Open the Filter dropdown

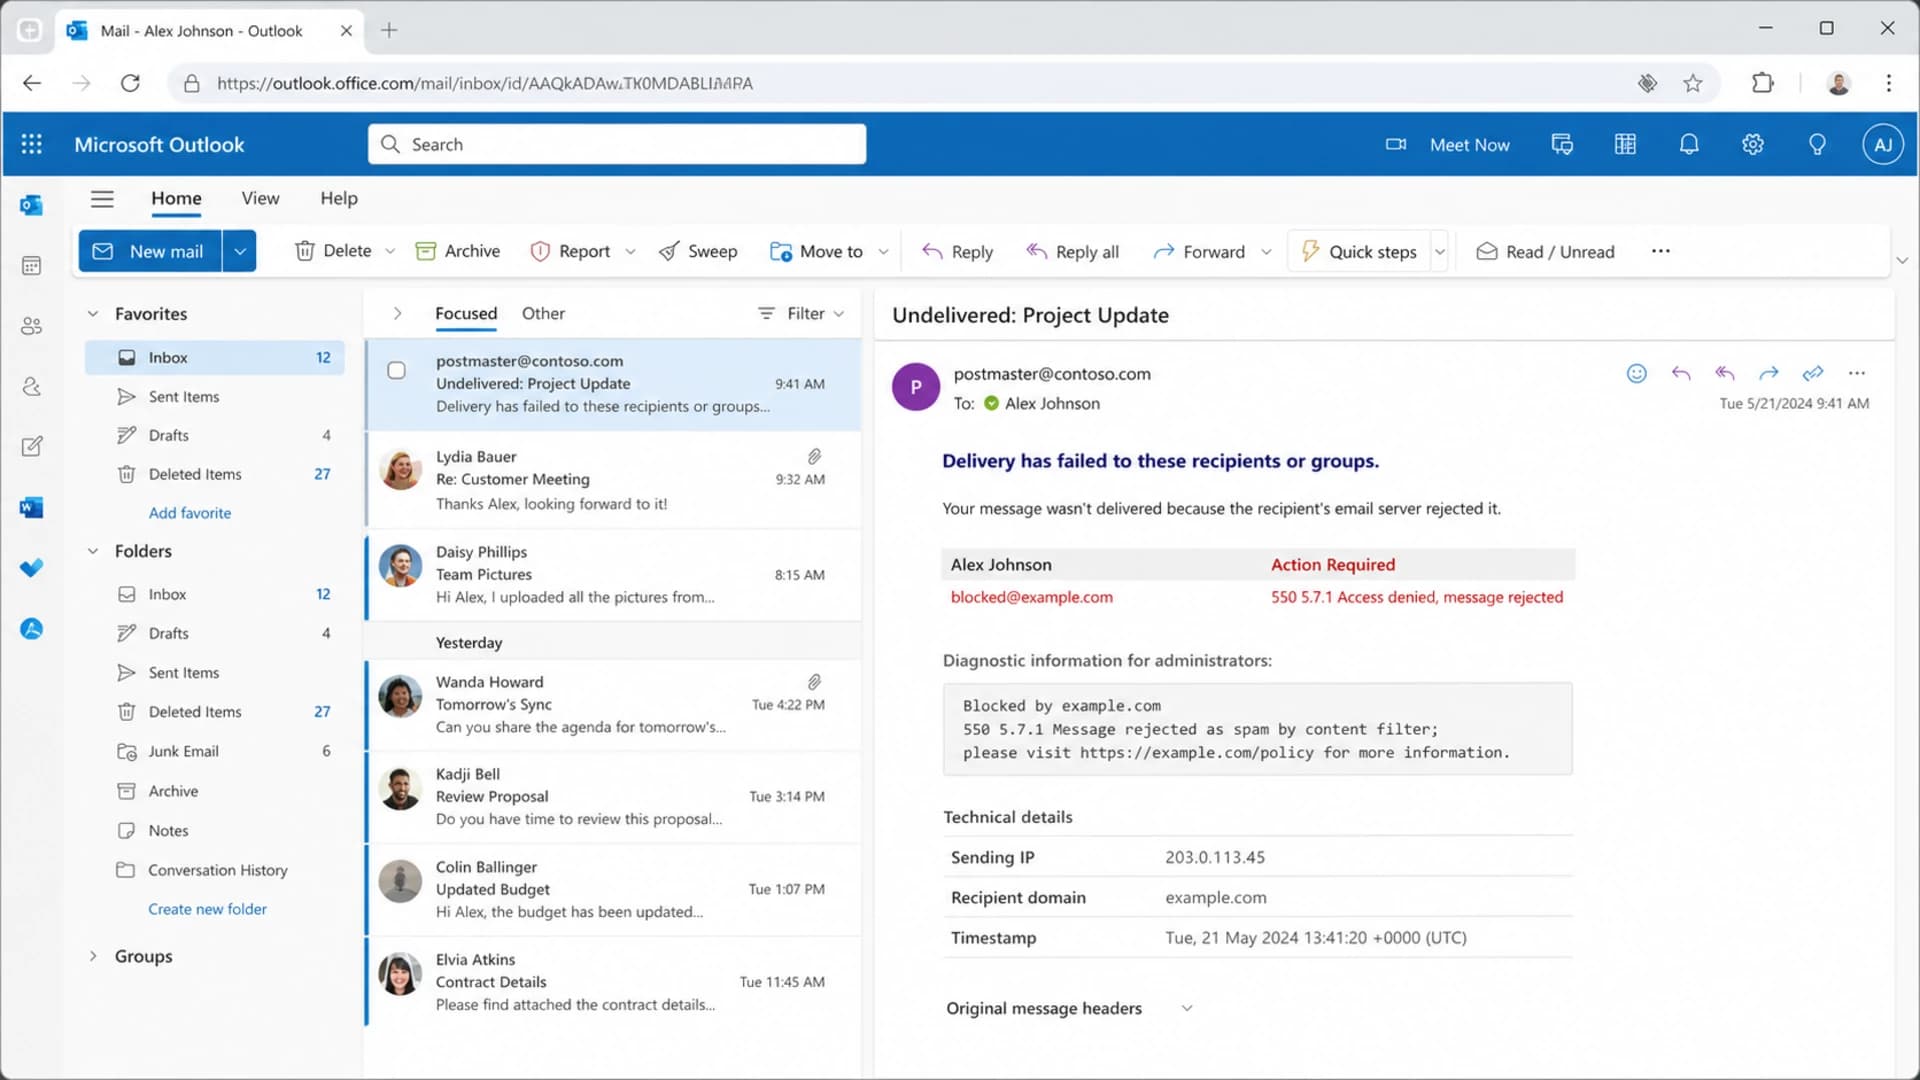coord(801,313)
